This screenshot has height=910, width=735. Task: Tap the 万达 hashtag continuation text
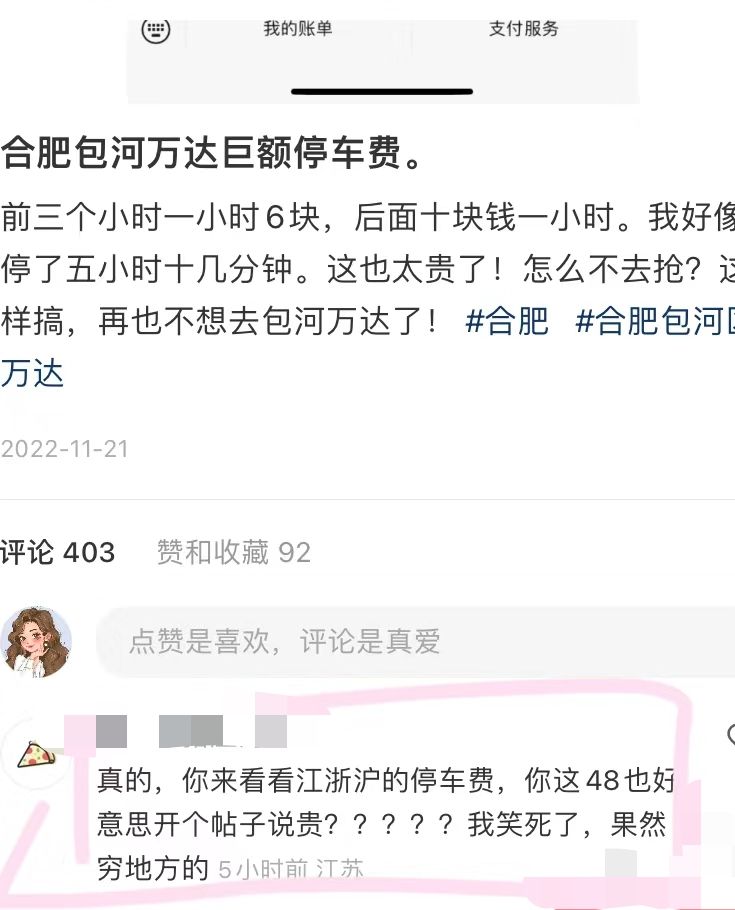click(x=32, y=373)
